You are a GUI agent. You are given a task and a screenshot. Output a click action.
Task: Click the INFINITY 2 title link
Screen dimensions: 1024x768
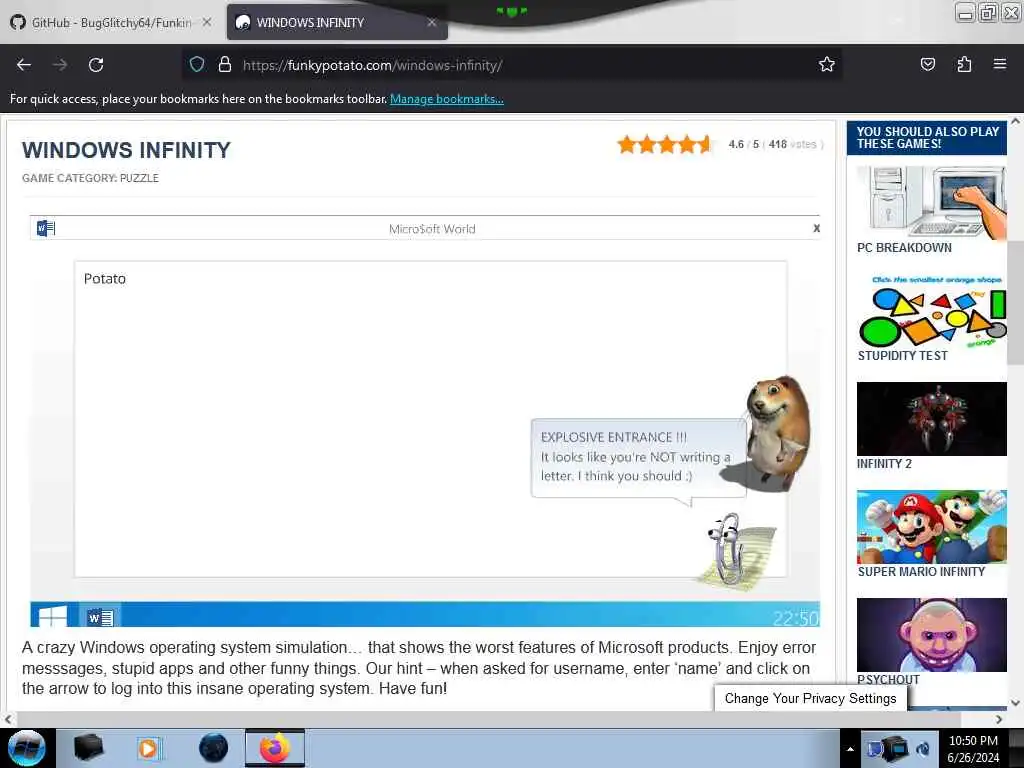[884, 464]
